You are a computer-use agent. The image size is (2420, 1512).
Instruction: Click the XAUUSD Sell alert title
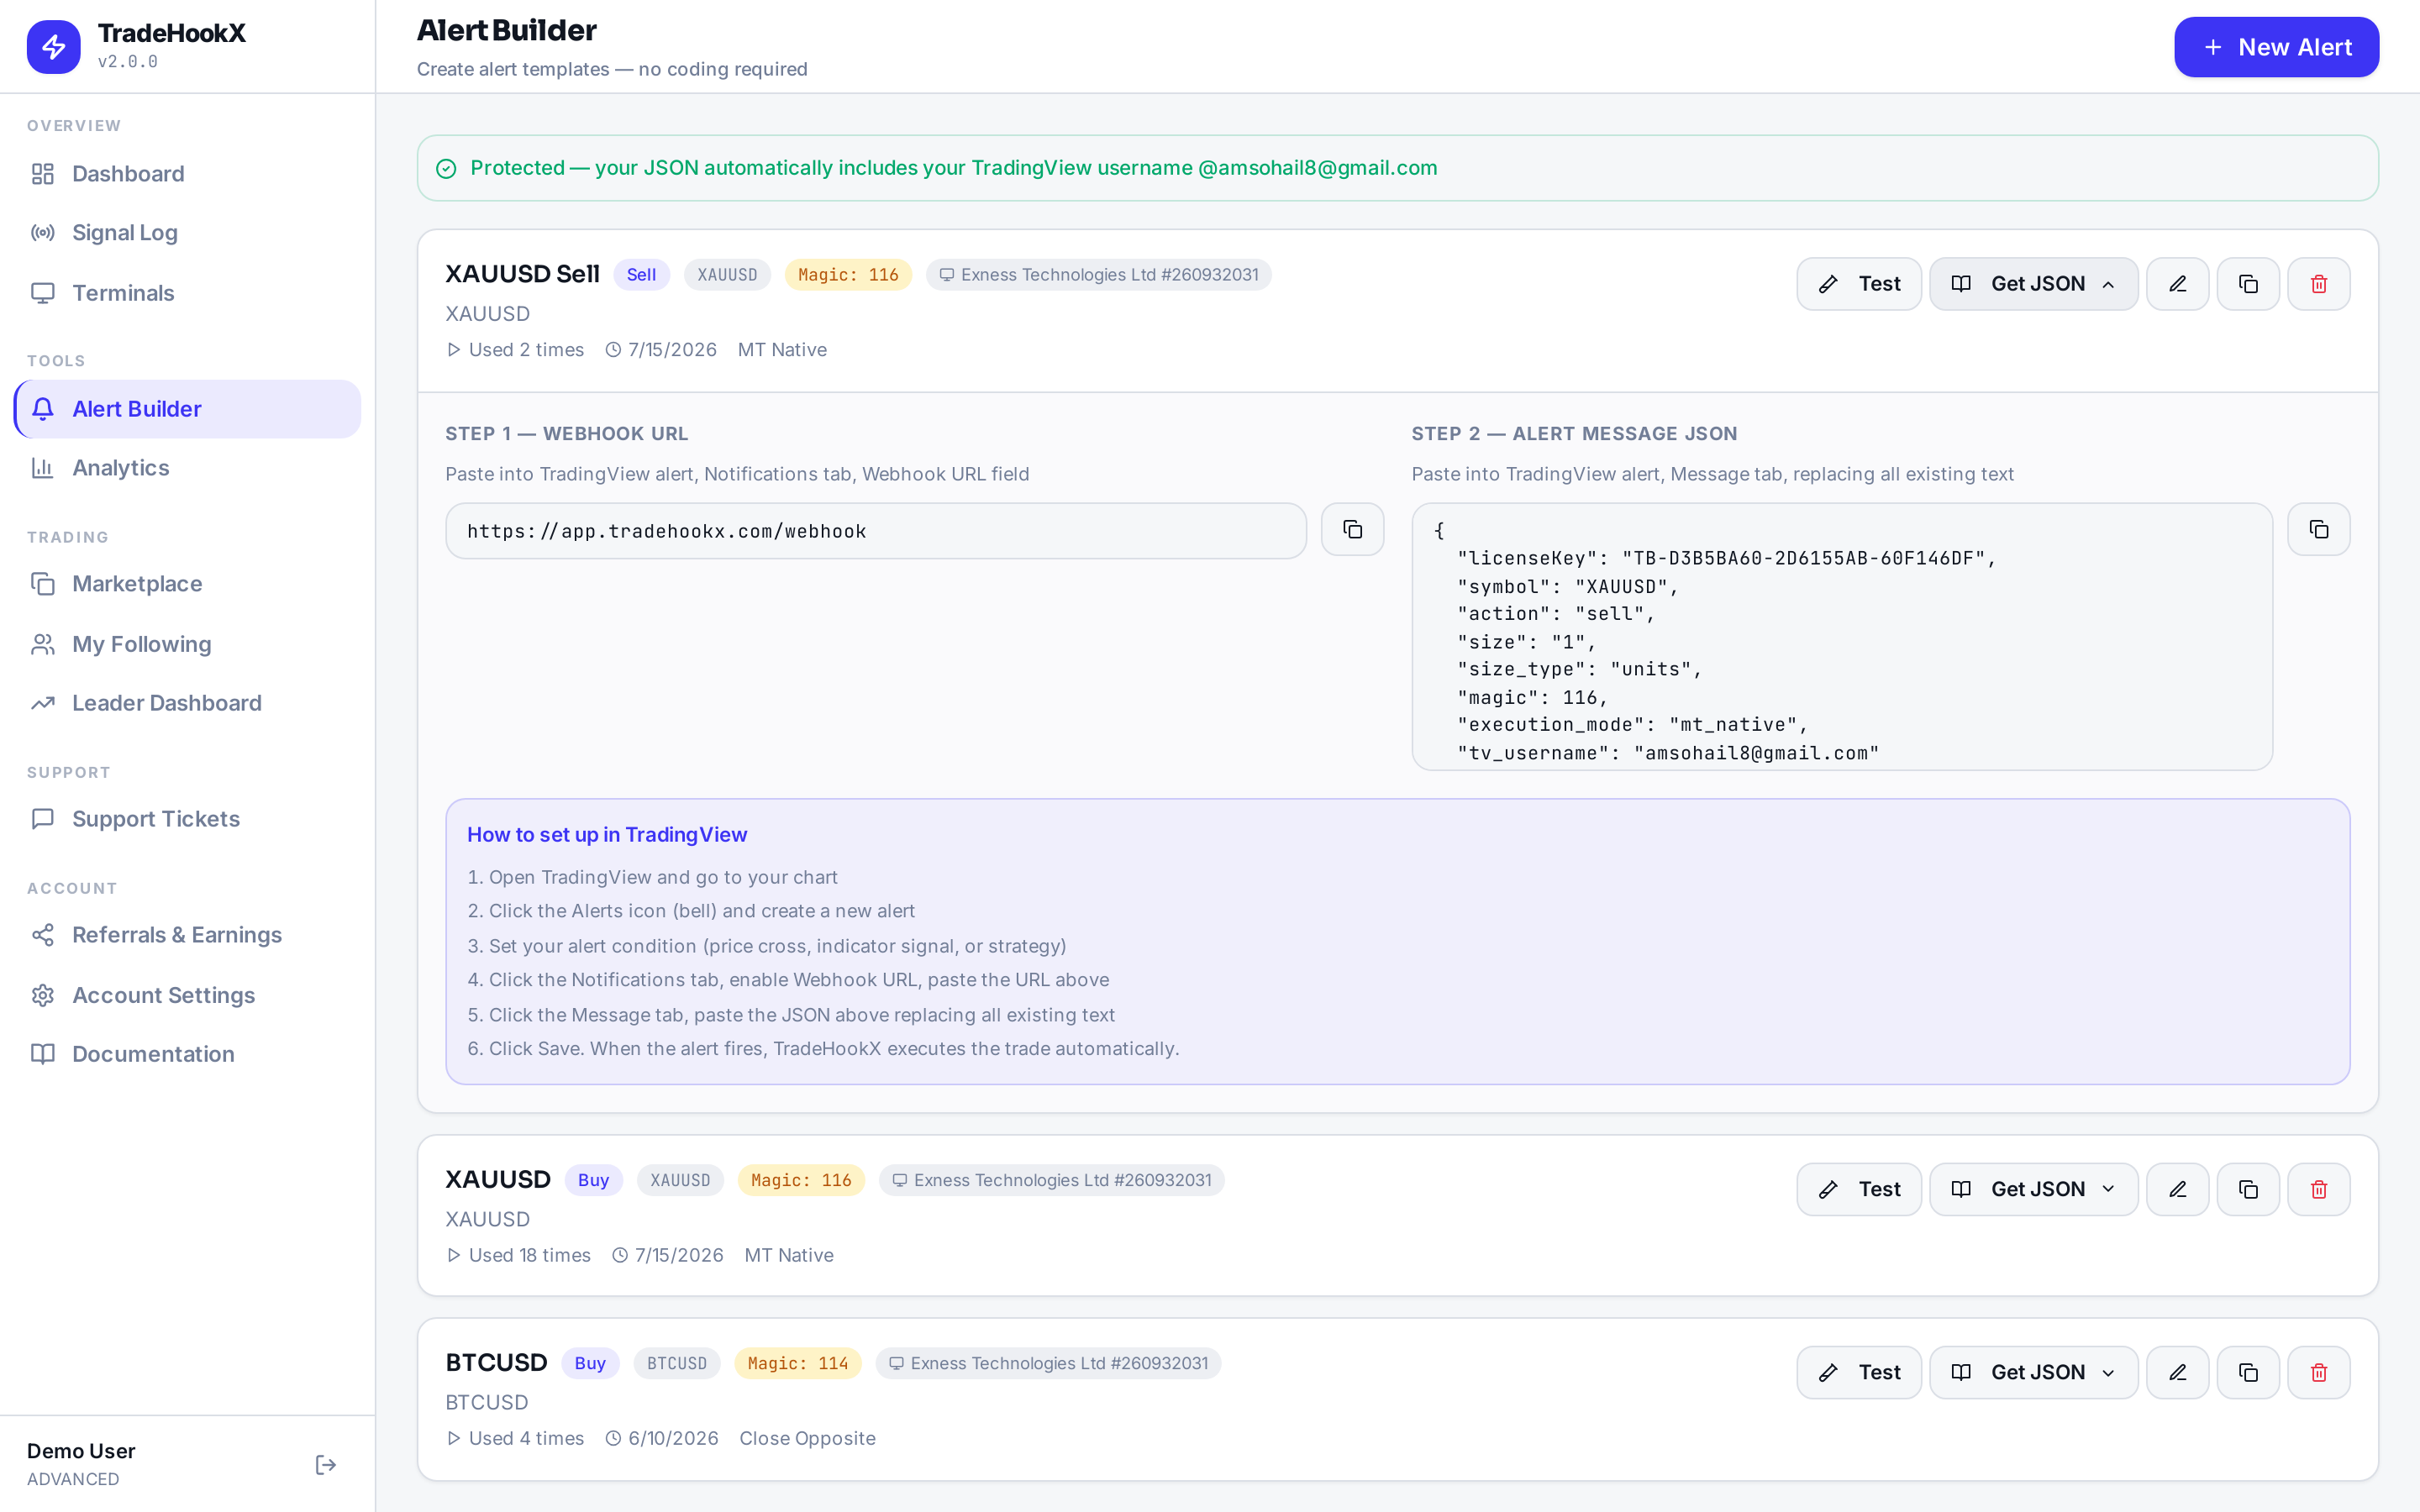tap(522, 274)
